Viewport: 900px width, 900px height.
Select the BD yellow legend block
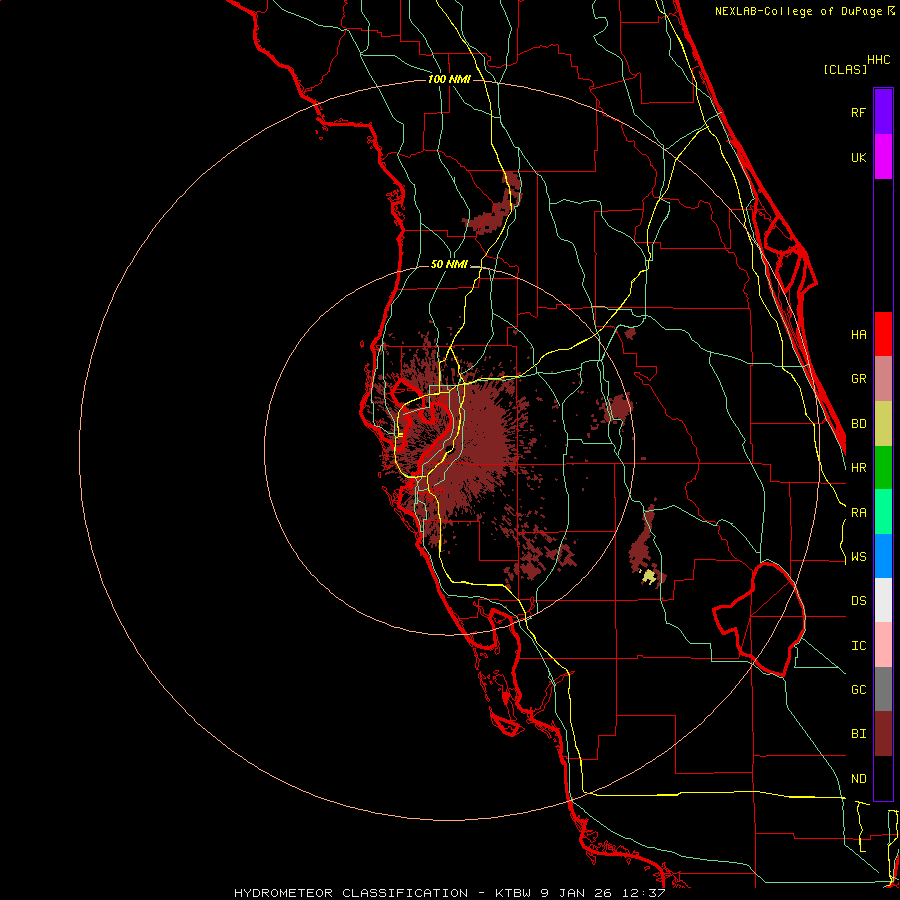tap(883, 424)
